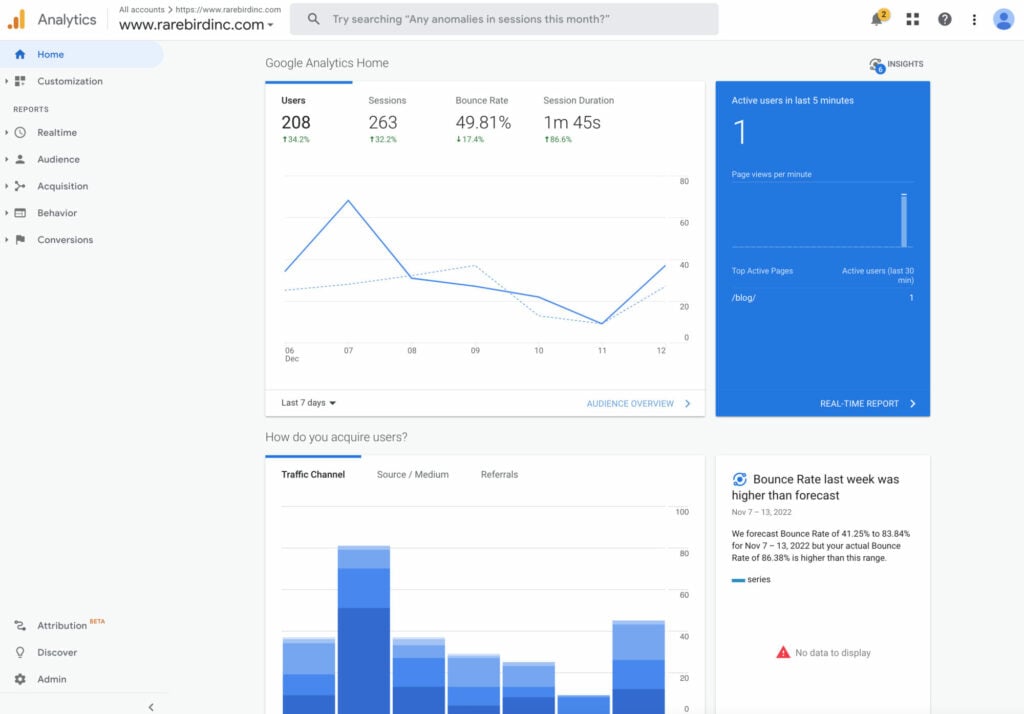
Task: Click the user account avatar
Action: (x=1003, y=19)
